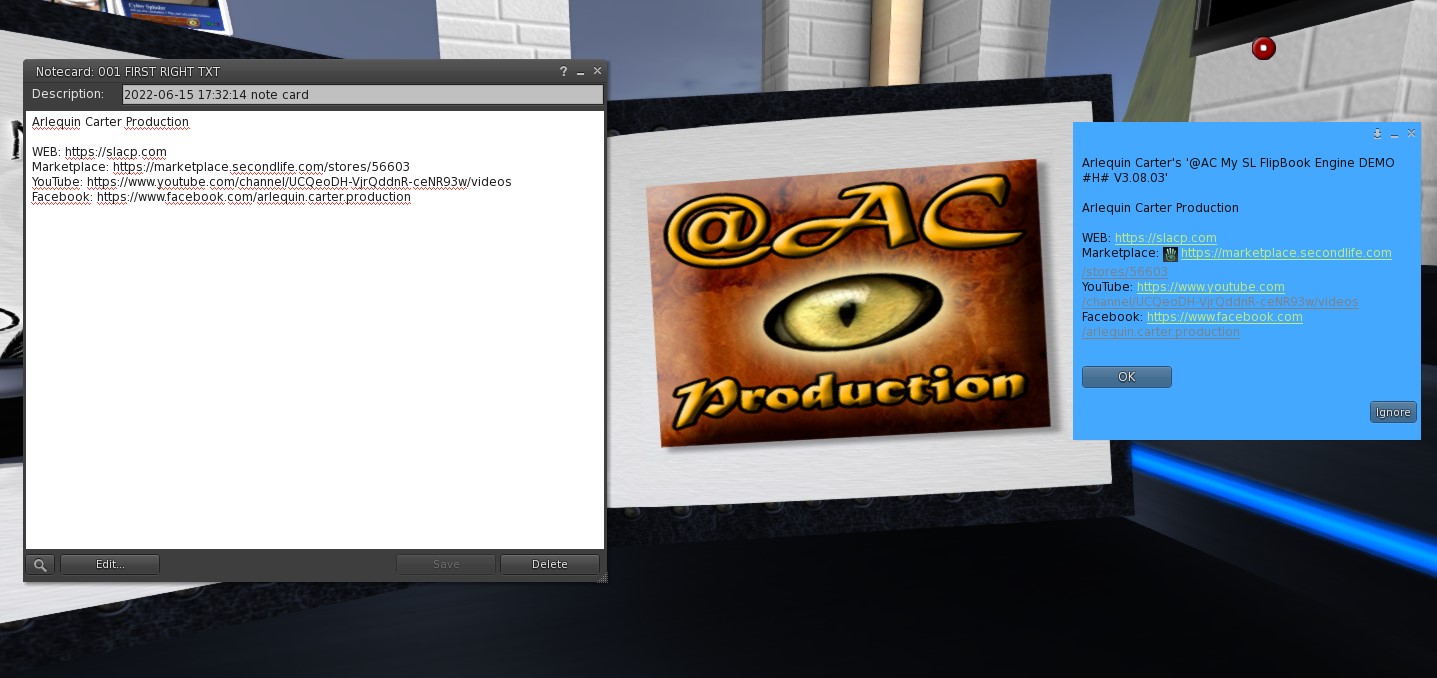Minimize the Notecard 001 FIRST RIGHT TXT window

(x=580, y=72)
